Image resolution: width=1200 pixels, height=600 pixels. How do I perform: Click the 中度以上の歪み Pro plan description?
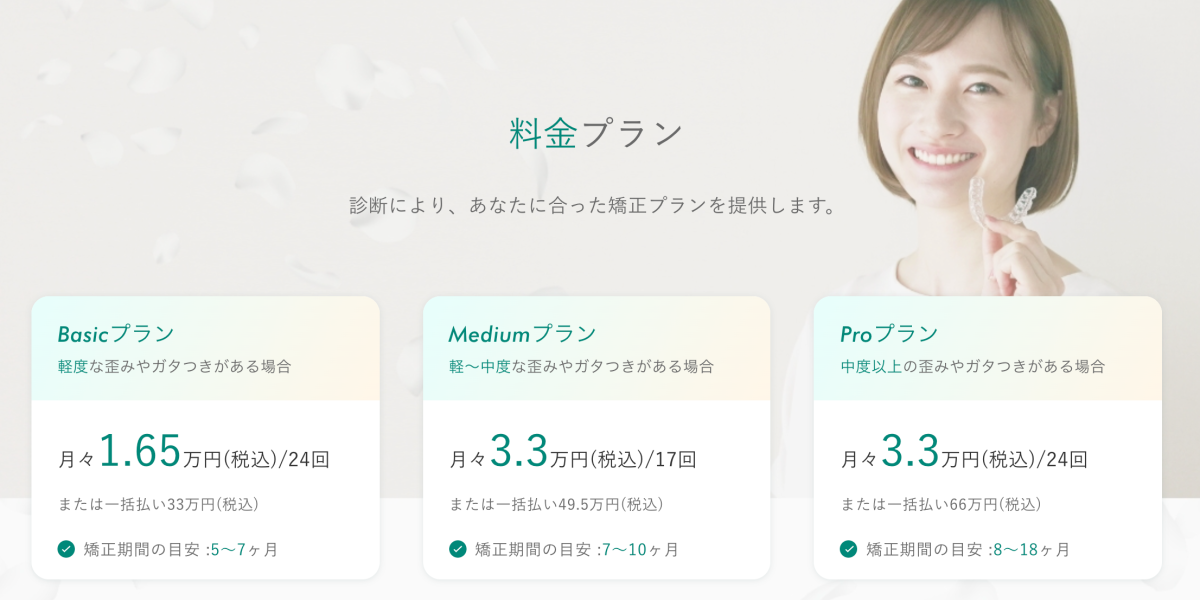pyautogui.click(x=973, y=366)
